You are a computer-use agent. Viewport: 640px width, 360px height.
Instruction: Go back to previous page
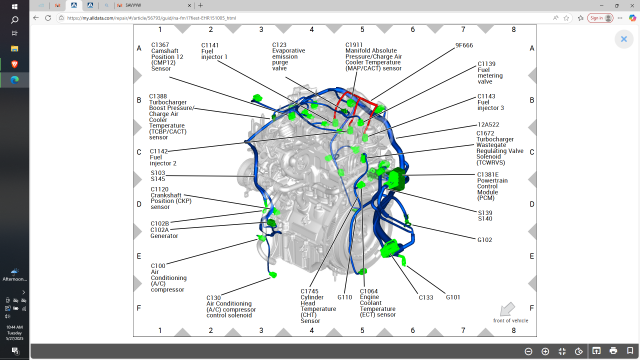[36, 18]
